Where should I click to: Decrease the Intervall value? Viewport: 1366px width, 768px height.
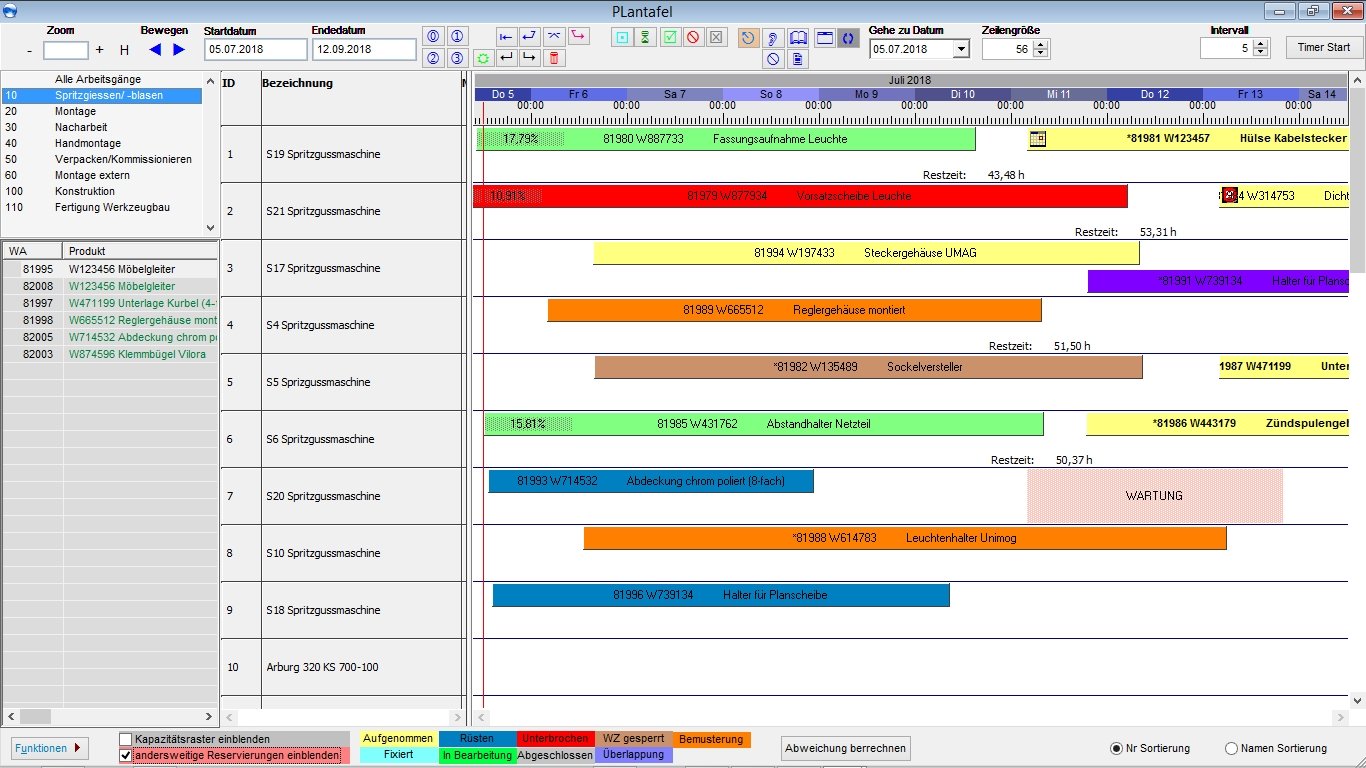1260,53
